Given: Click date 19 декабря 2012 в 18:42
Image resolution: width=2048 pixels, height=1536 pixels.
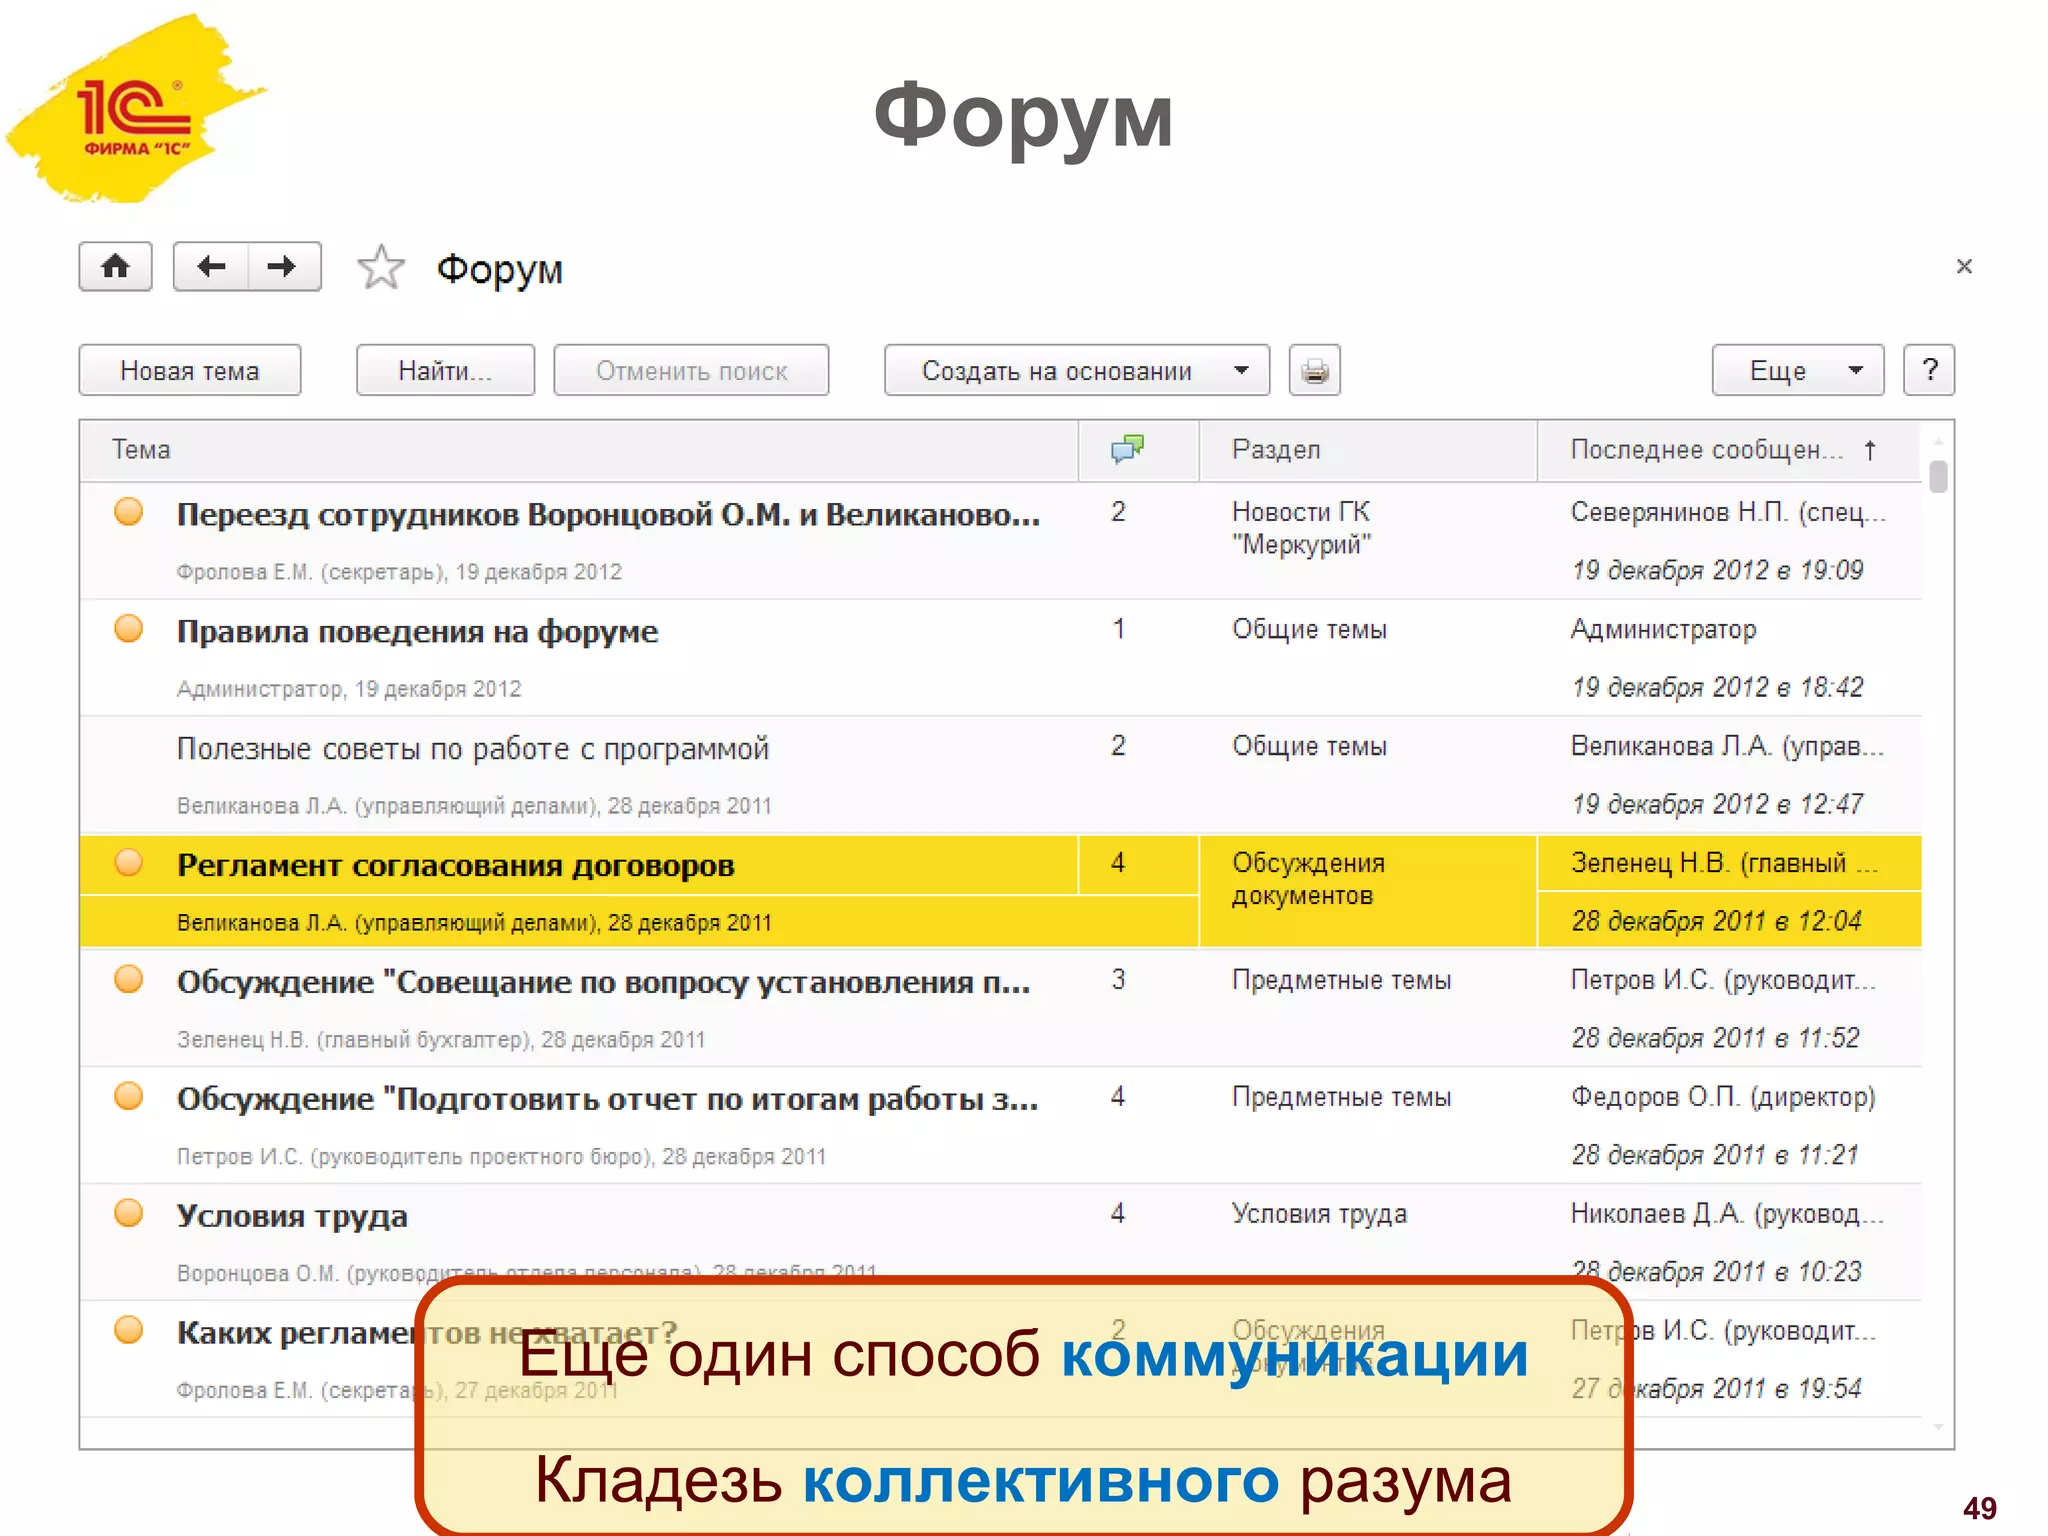Looking at the screenshot, I should click(x=1717, y=687).
